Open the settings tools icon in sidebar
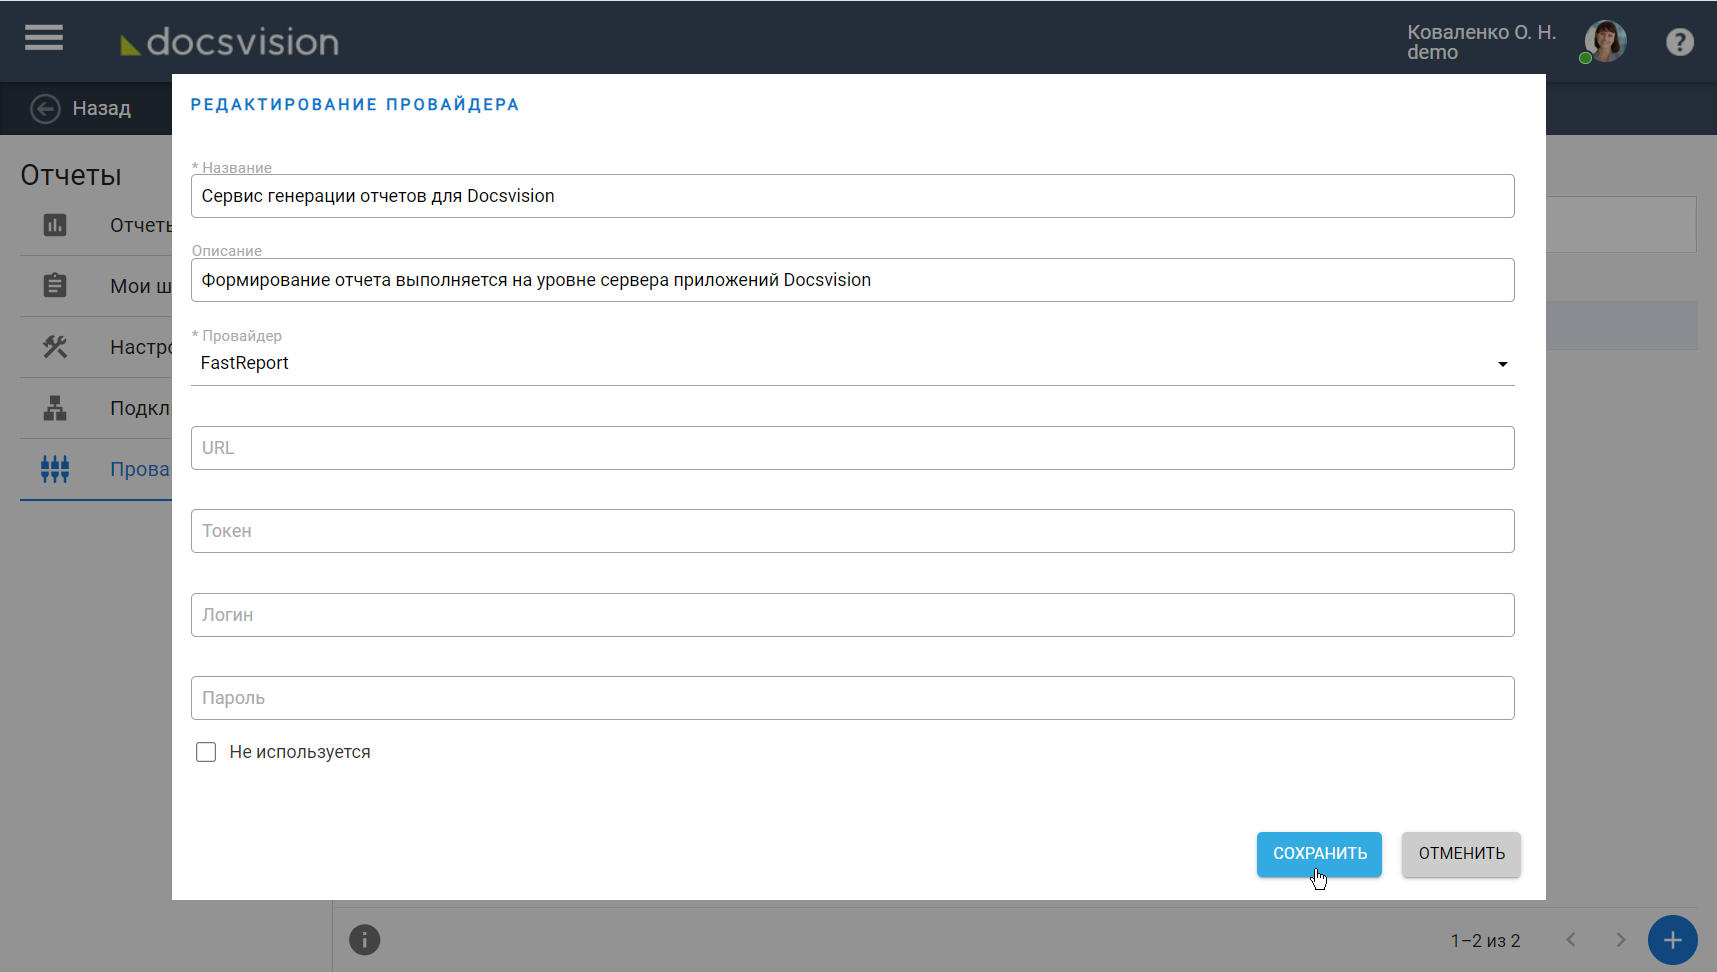The height and width of the screenshot is (972, 1717). (55, 347)
